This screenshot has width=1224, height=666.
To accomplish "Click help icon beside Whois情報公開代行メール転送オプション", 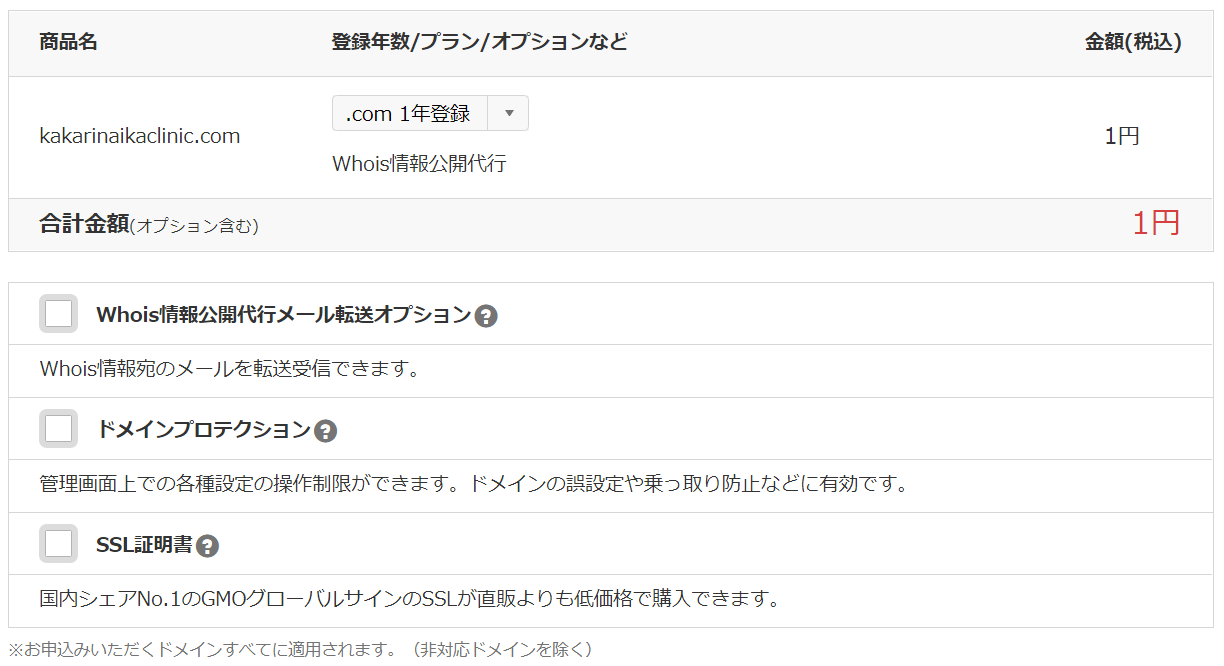I will pyautogui.click(x=486, y=316).
